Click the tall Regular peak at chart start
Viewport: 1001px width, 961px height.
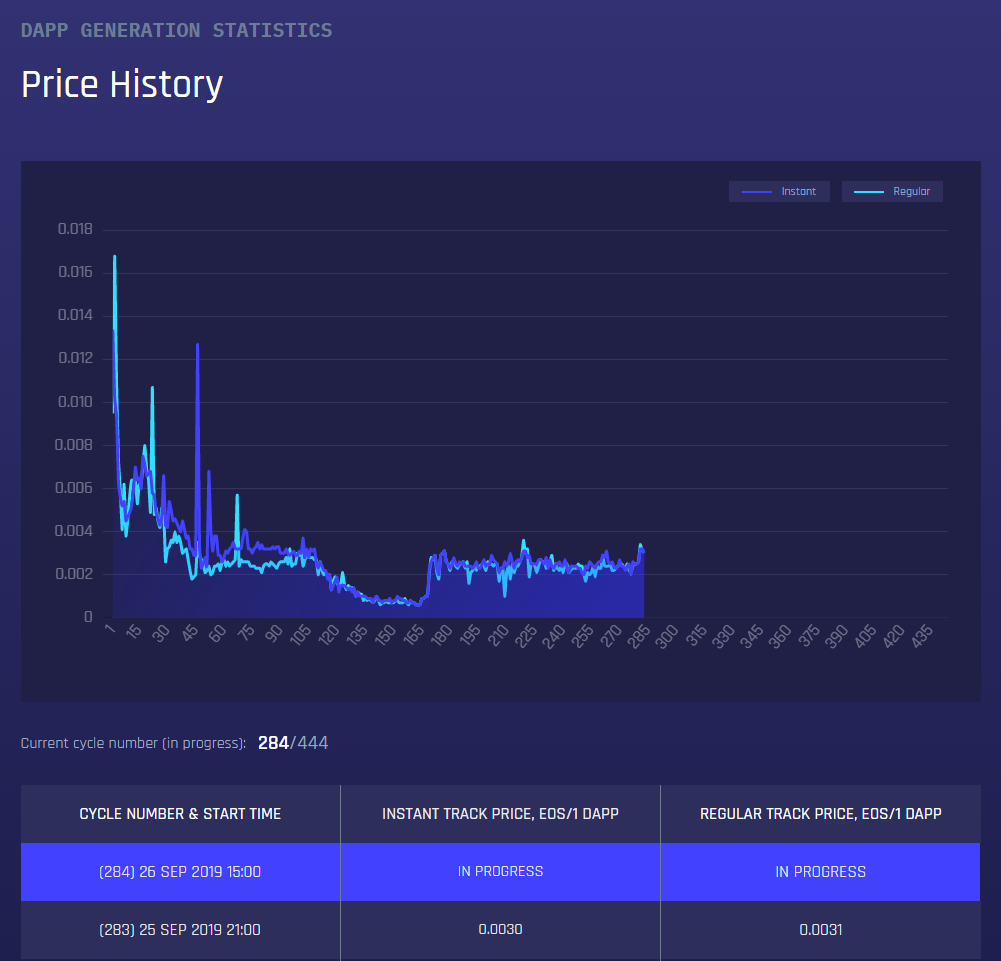[x=115, y=257]
